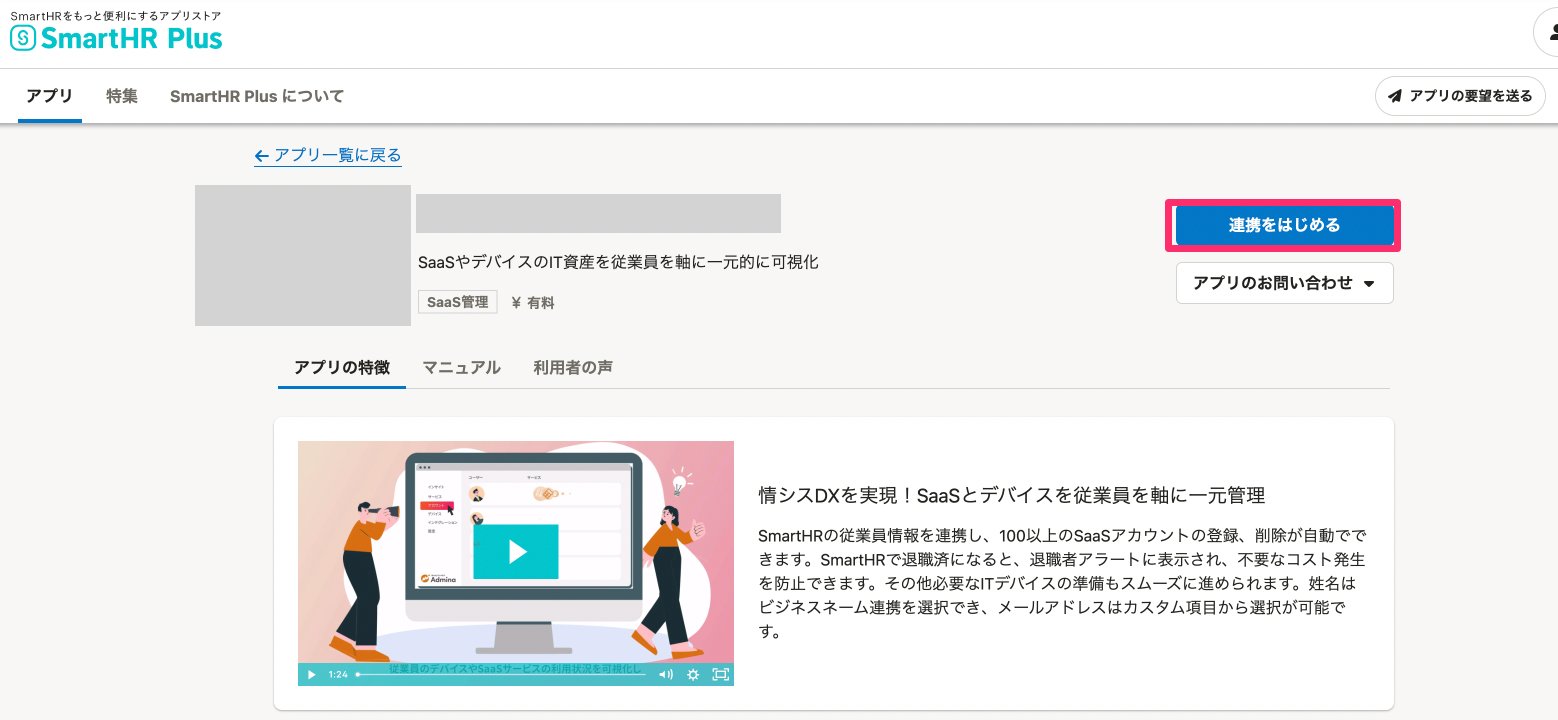The image size is (1558, 720).
Task: Click the gray app logo placeholder
Action: click(303, 255)
